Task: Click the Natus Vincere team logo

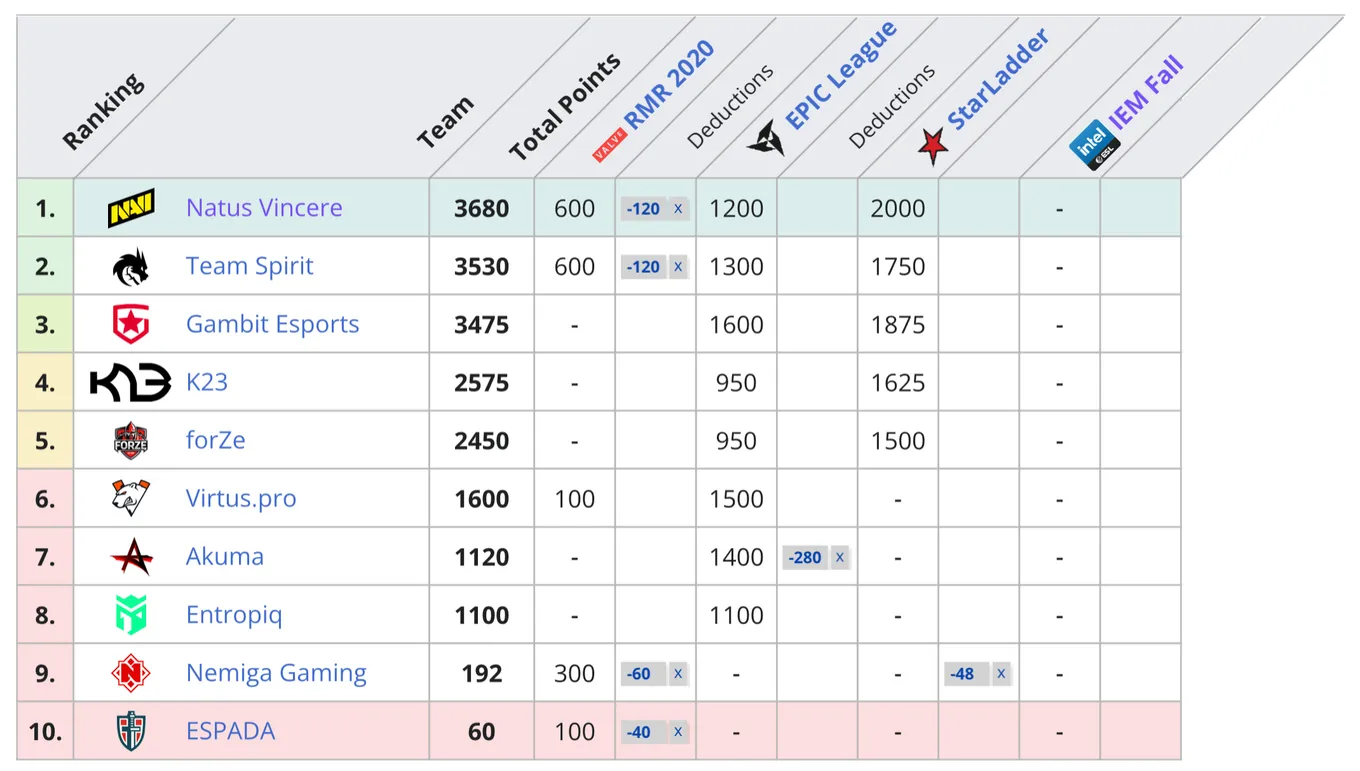Action: tap(131, 208)
